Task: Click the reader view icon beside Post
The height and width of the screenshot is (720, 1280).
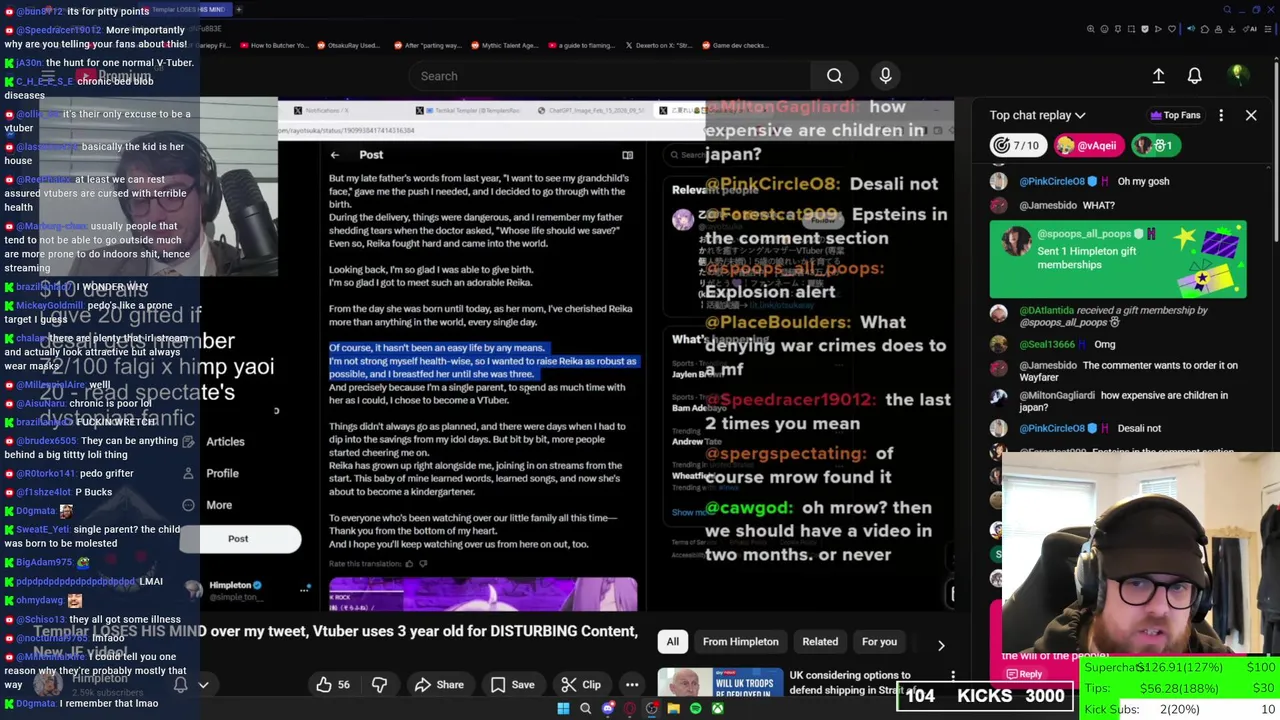Action: pos(627,155)
